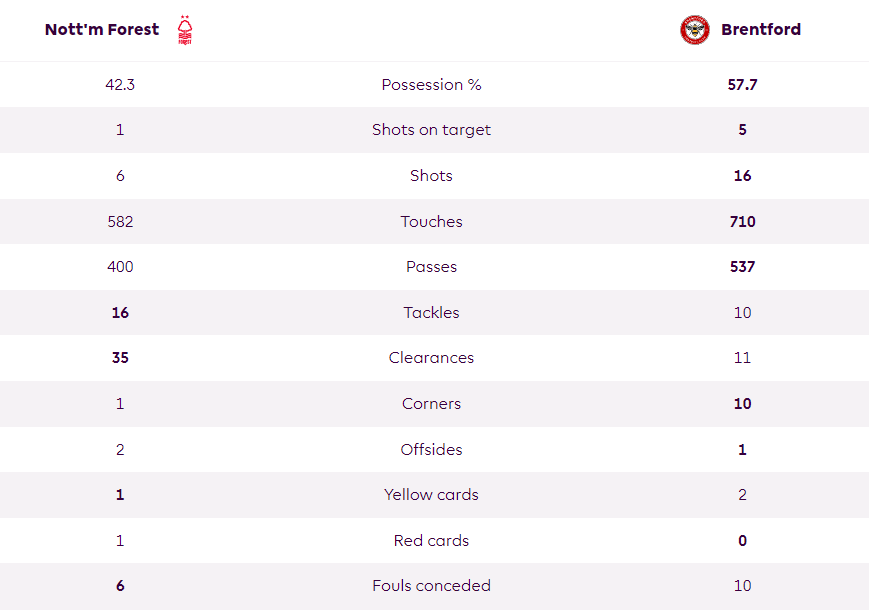This screenshot has height=613, width=869.
Task: Select Nott'm Forest's 42.3 possession value
Action: (x=120, y=85)
